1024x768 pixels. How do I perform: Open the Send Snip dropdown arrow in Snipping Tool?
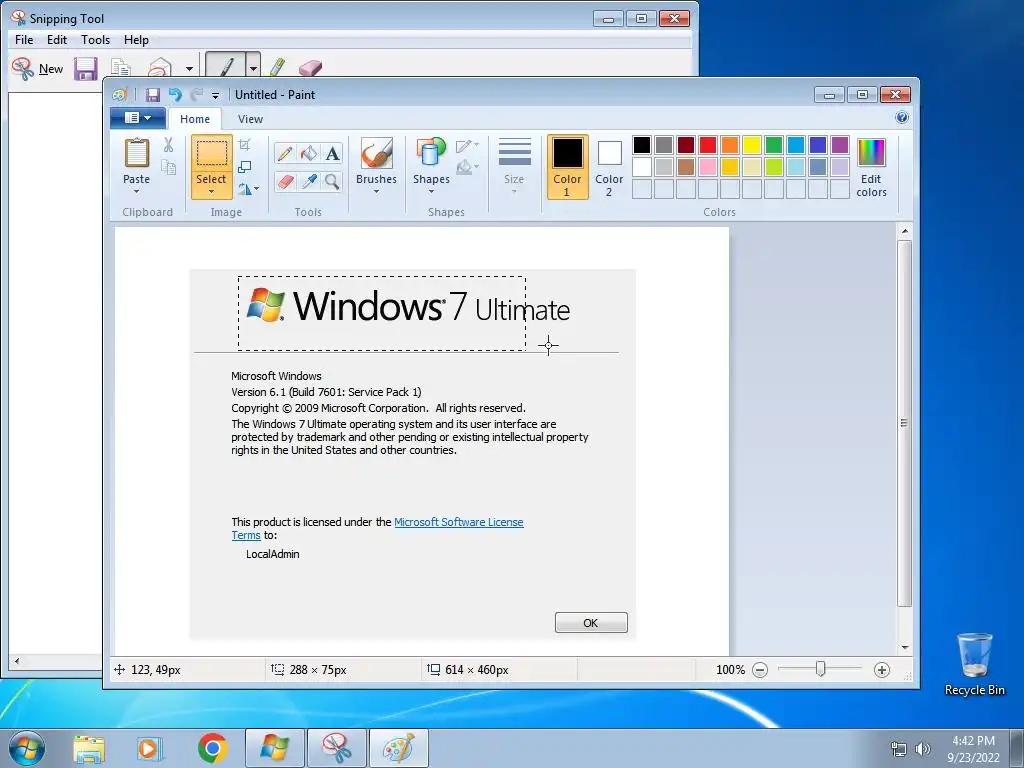(x=189, y=69)
